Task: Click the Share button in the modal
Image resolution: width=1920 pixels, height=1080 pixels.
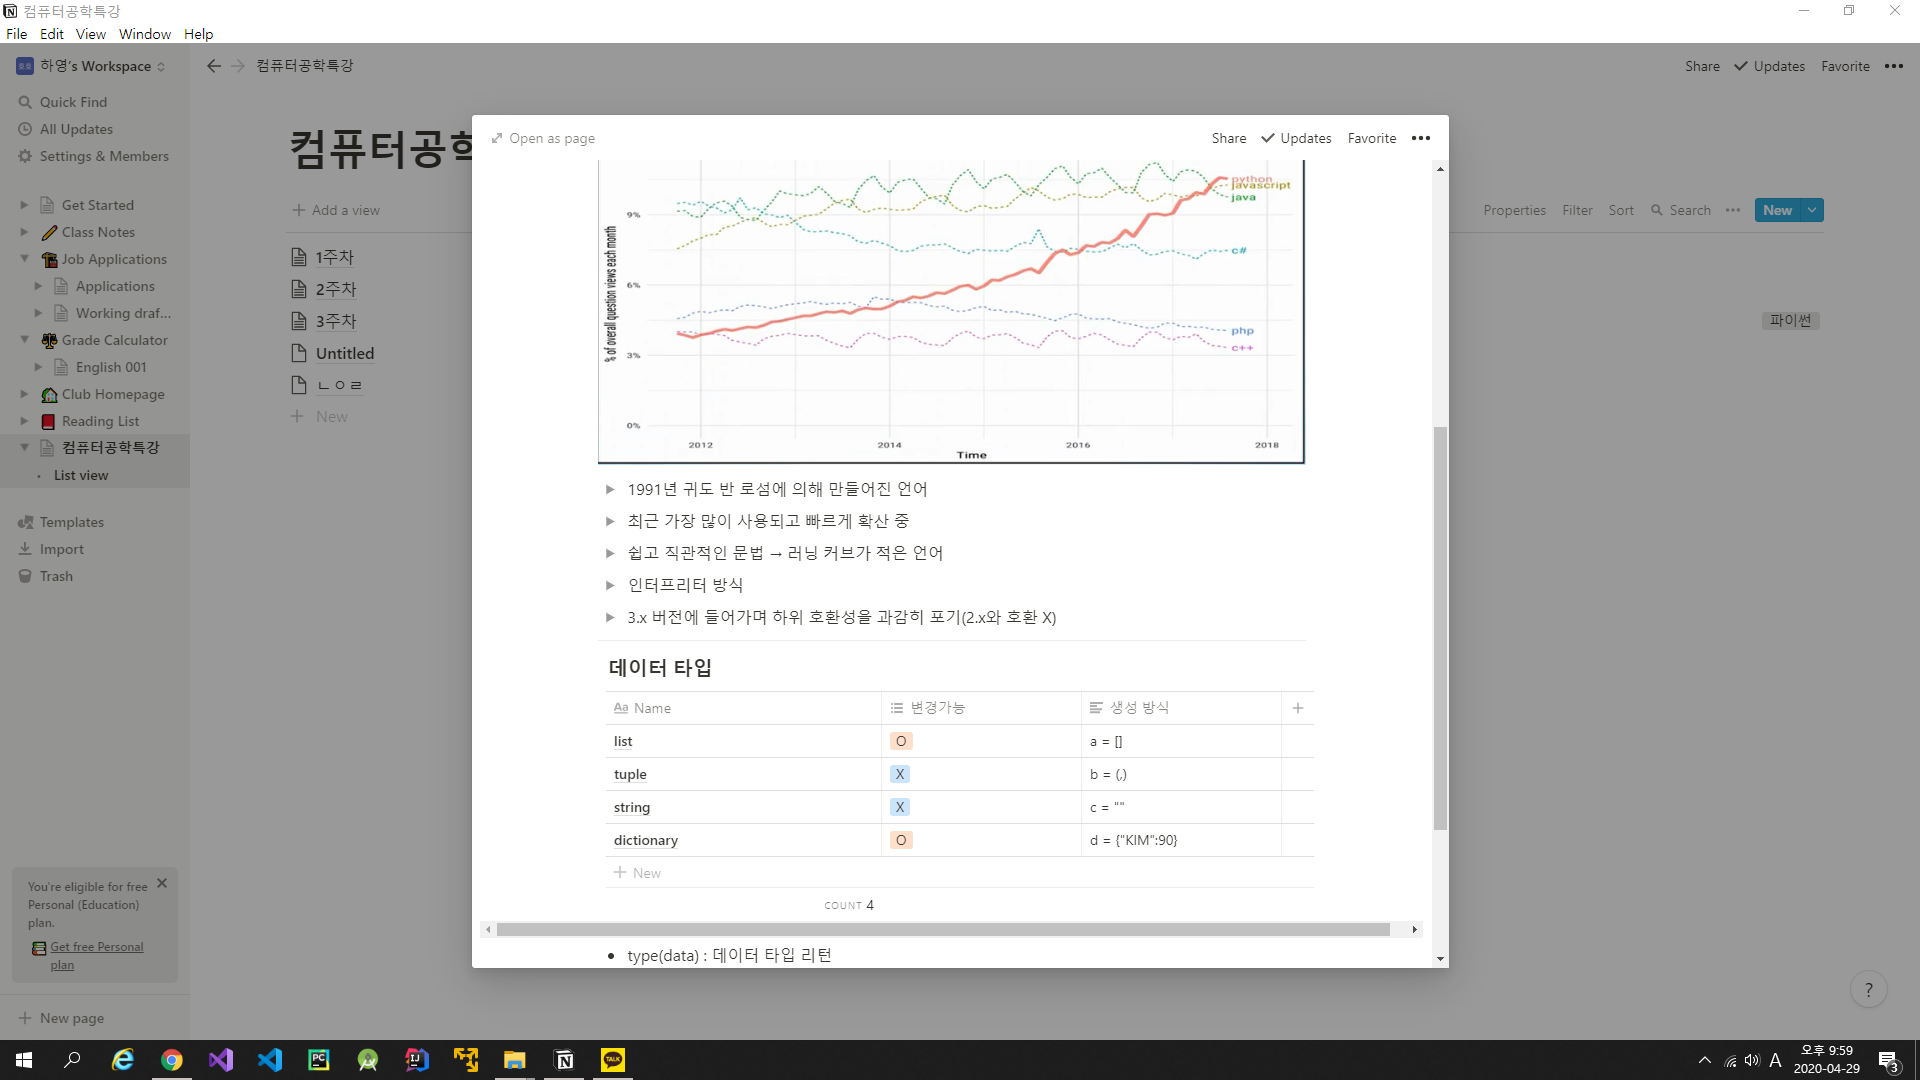Action: (1228, 138)
